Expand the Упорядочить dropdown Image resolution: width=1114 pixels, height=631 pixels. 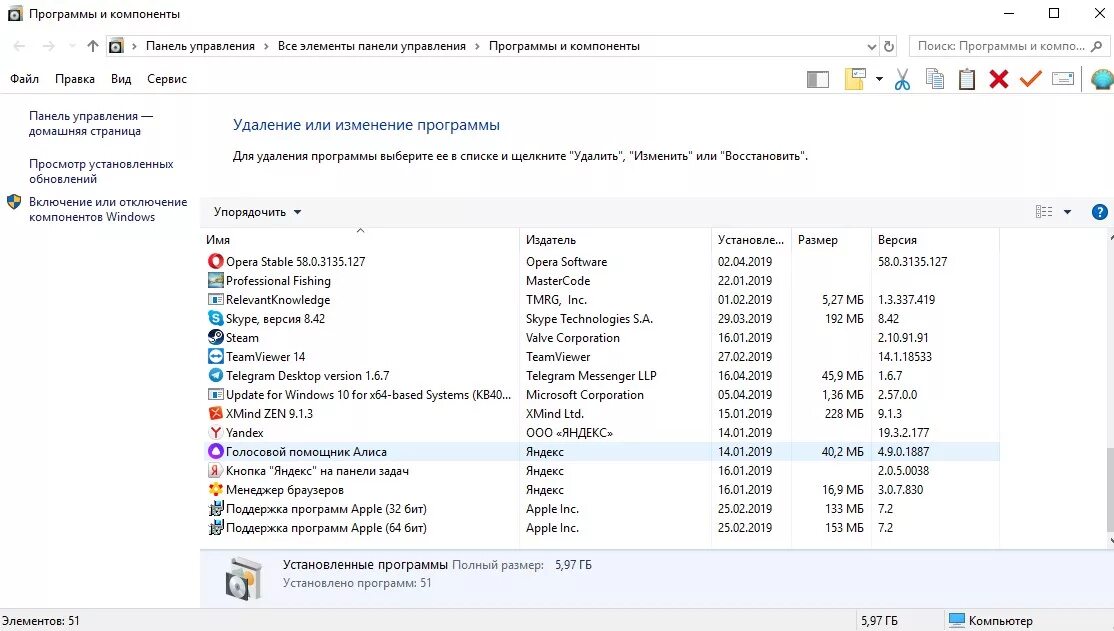(x=257, y=212)
